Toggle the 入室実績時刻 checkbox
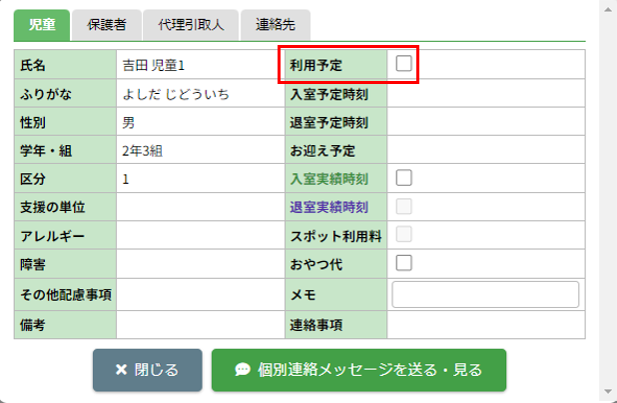The image size is (617, 403). [x=404, y=178]
